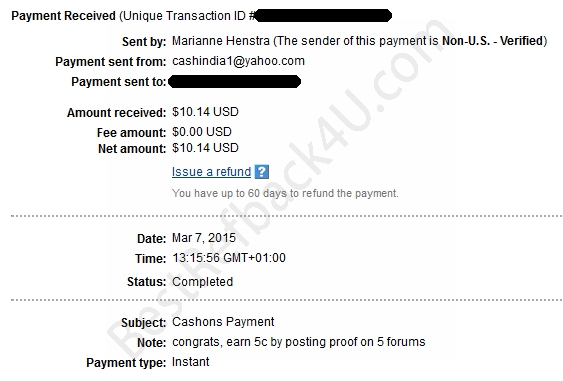Screen dimensions: 563x381
Task: Click the date Mar 7, 2015
Action: tap(204, 238)
